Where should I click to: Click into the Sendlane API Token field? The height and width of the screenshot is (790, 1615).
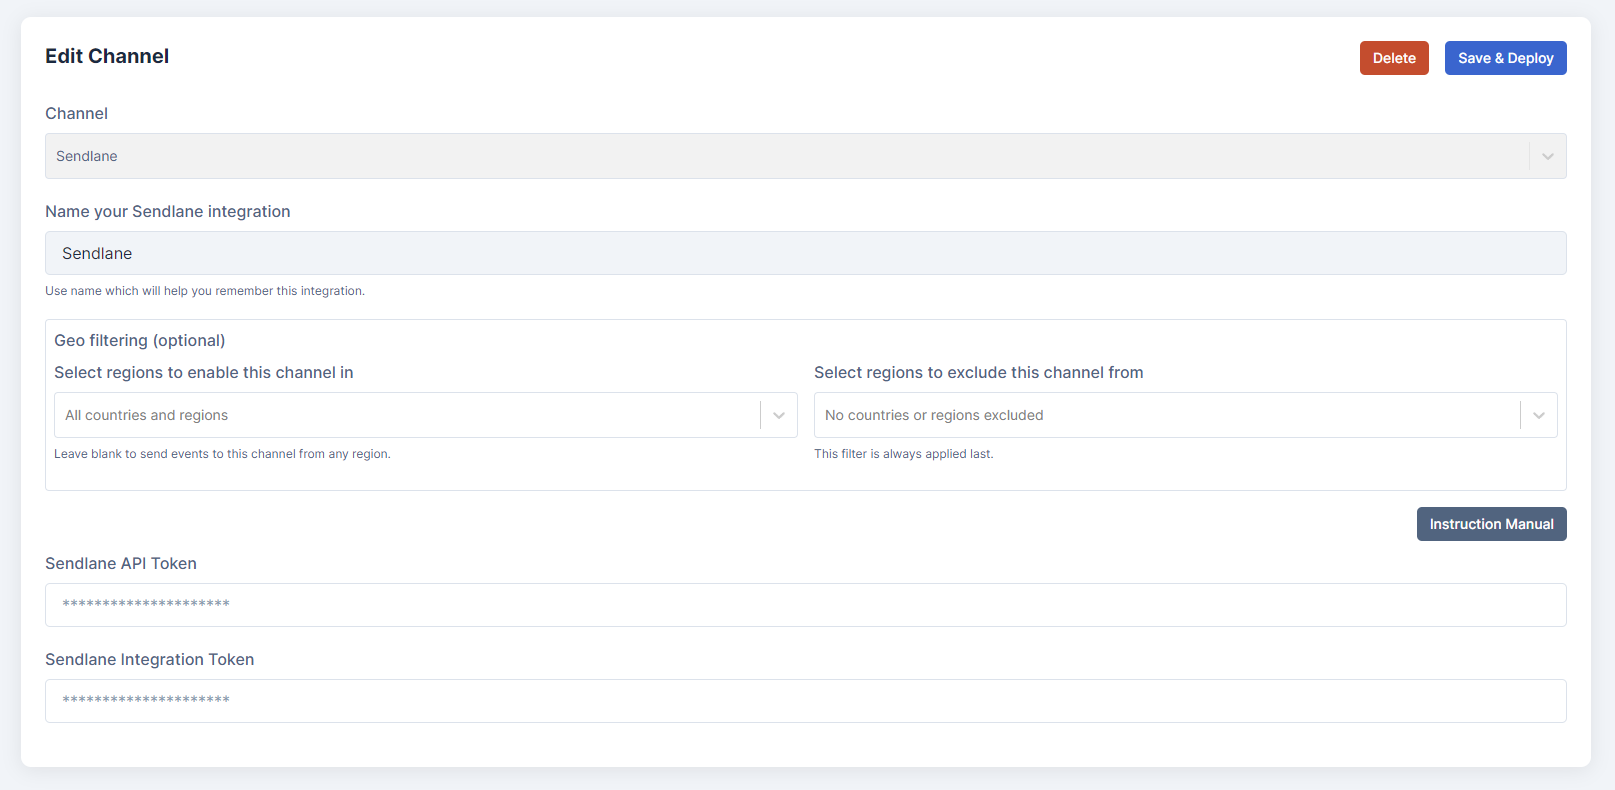click(x=805, y=605)
